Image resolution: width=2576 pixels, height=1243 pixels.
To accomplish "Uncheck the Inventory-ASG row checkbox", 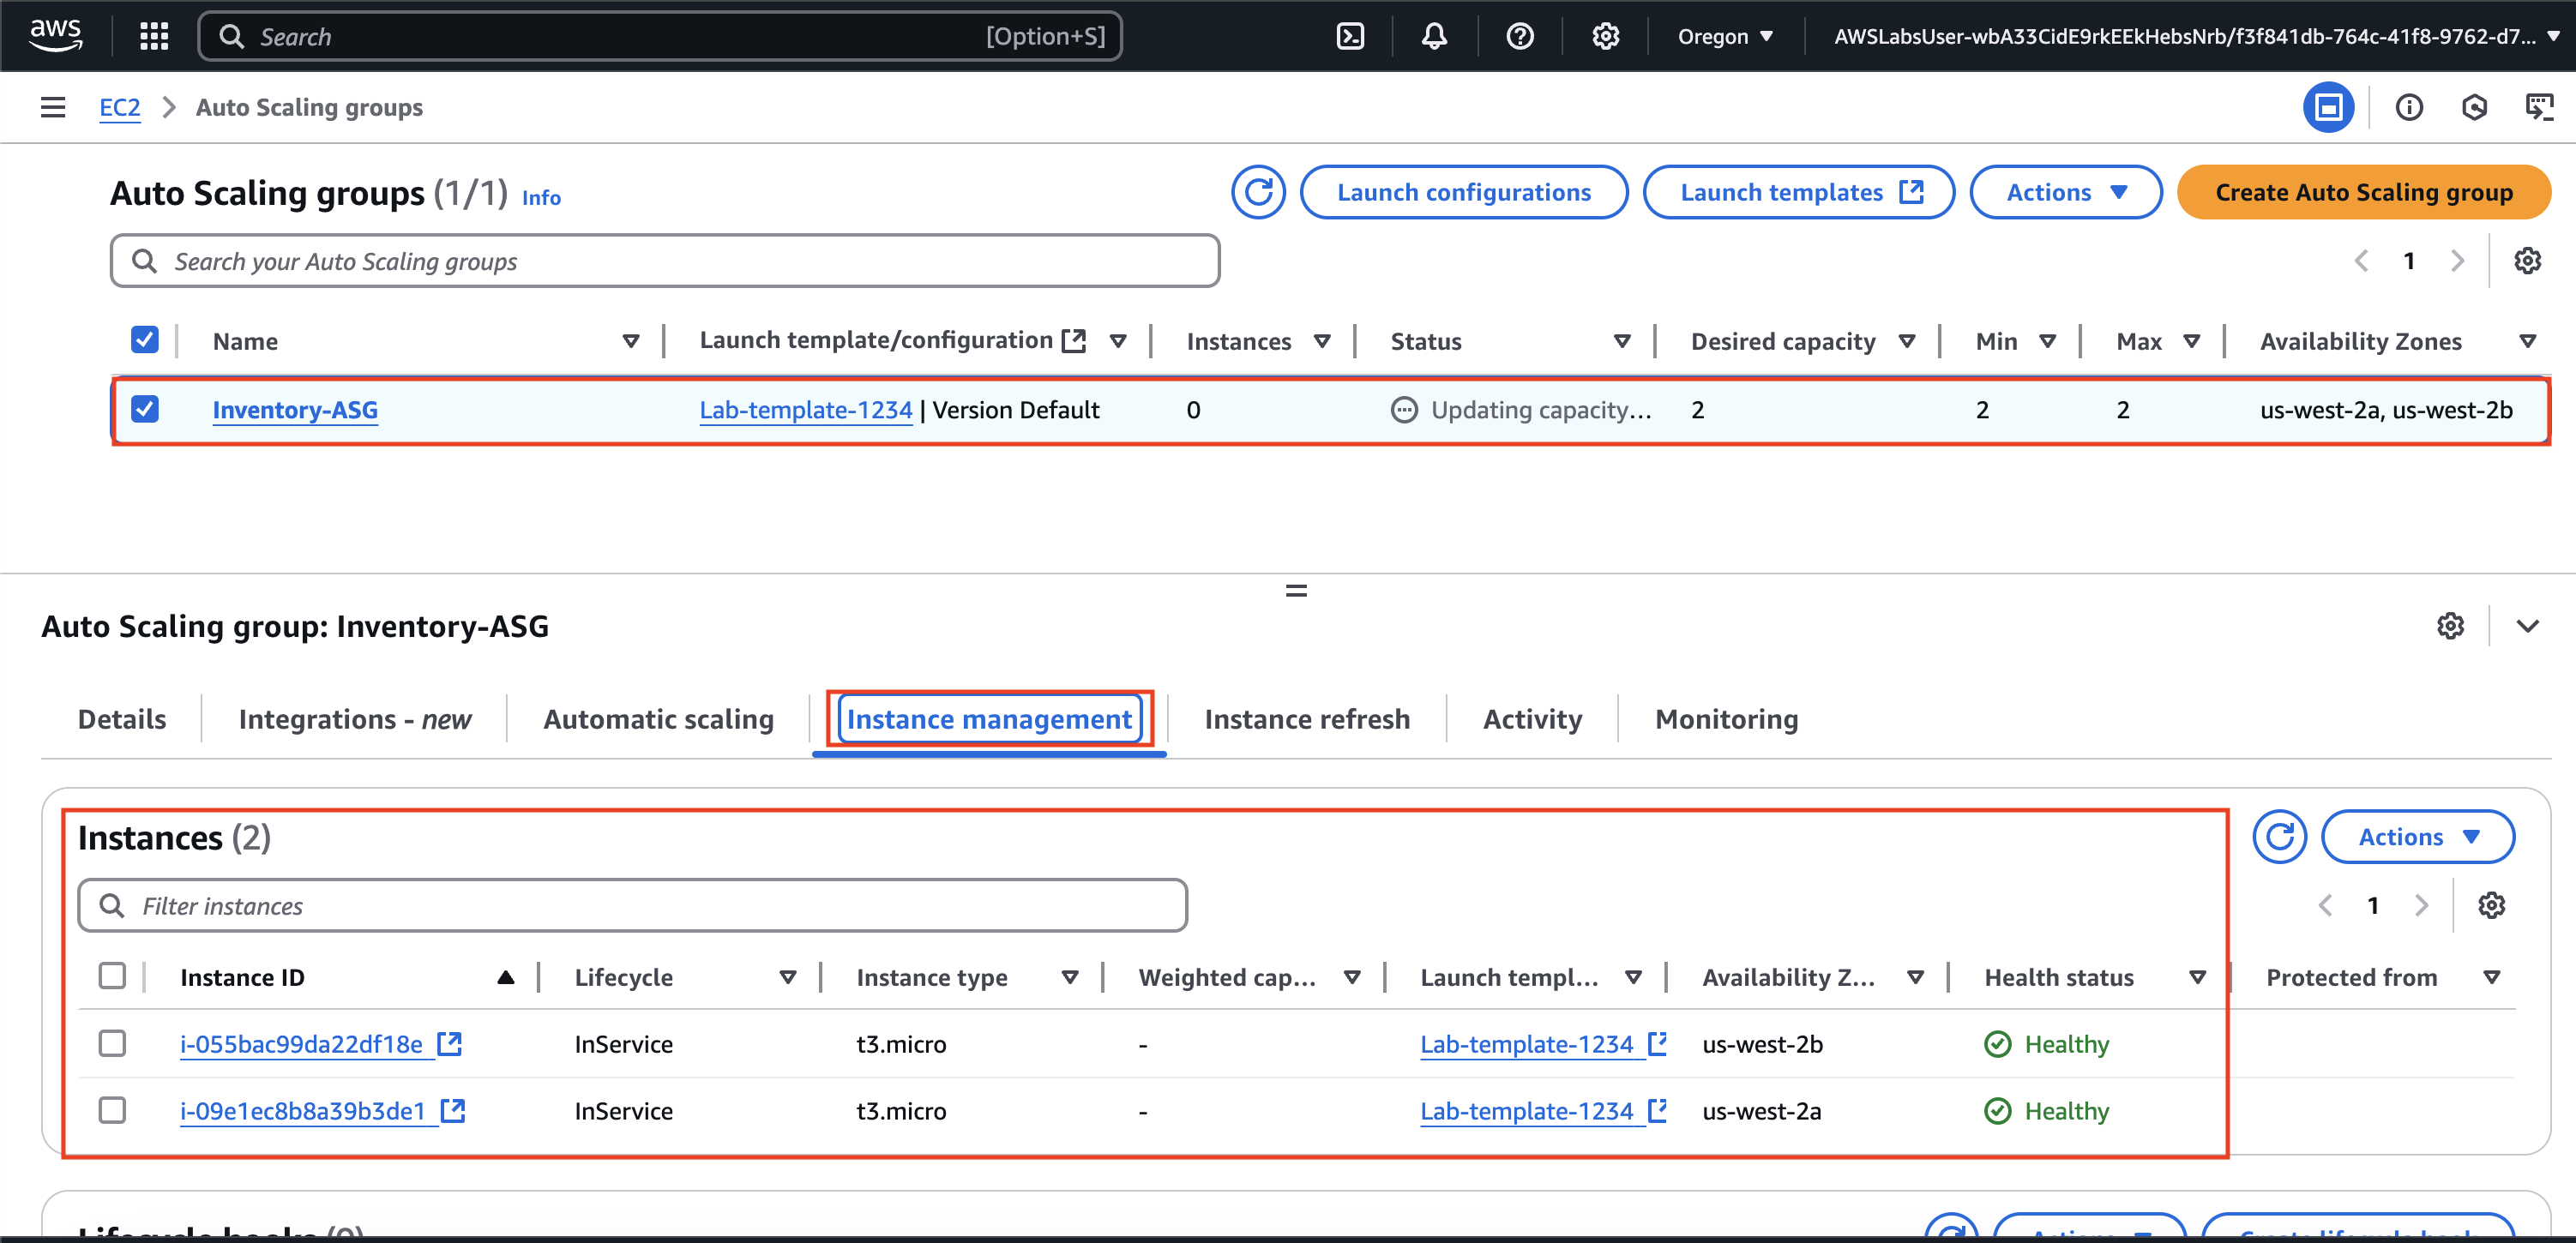I will (x=145, y=409).
